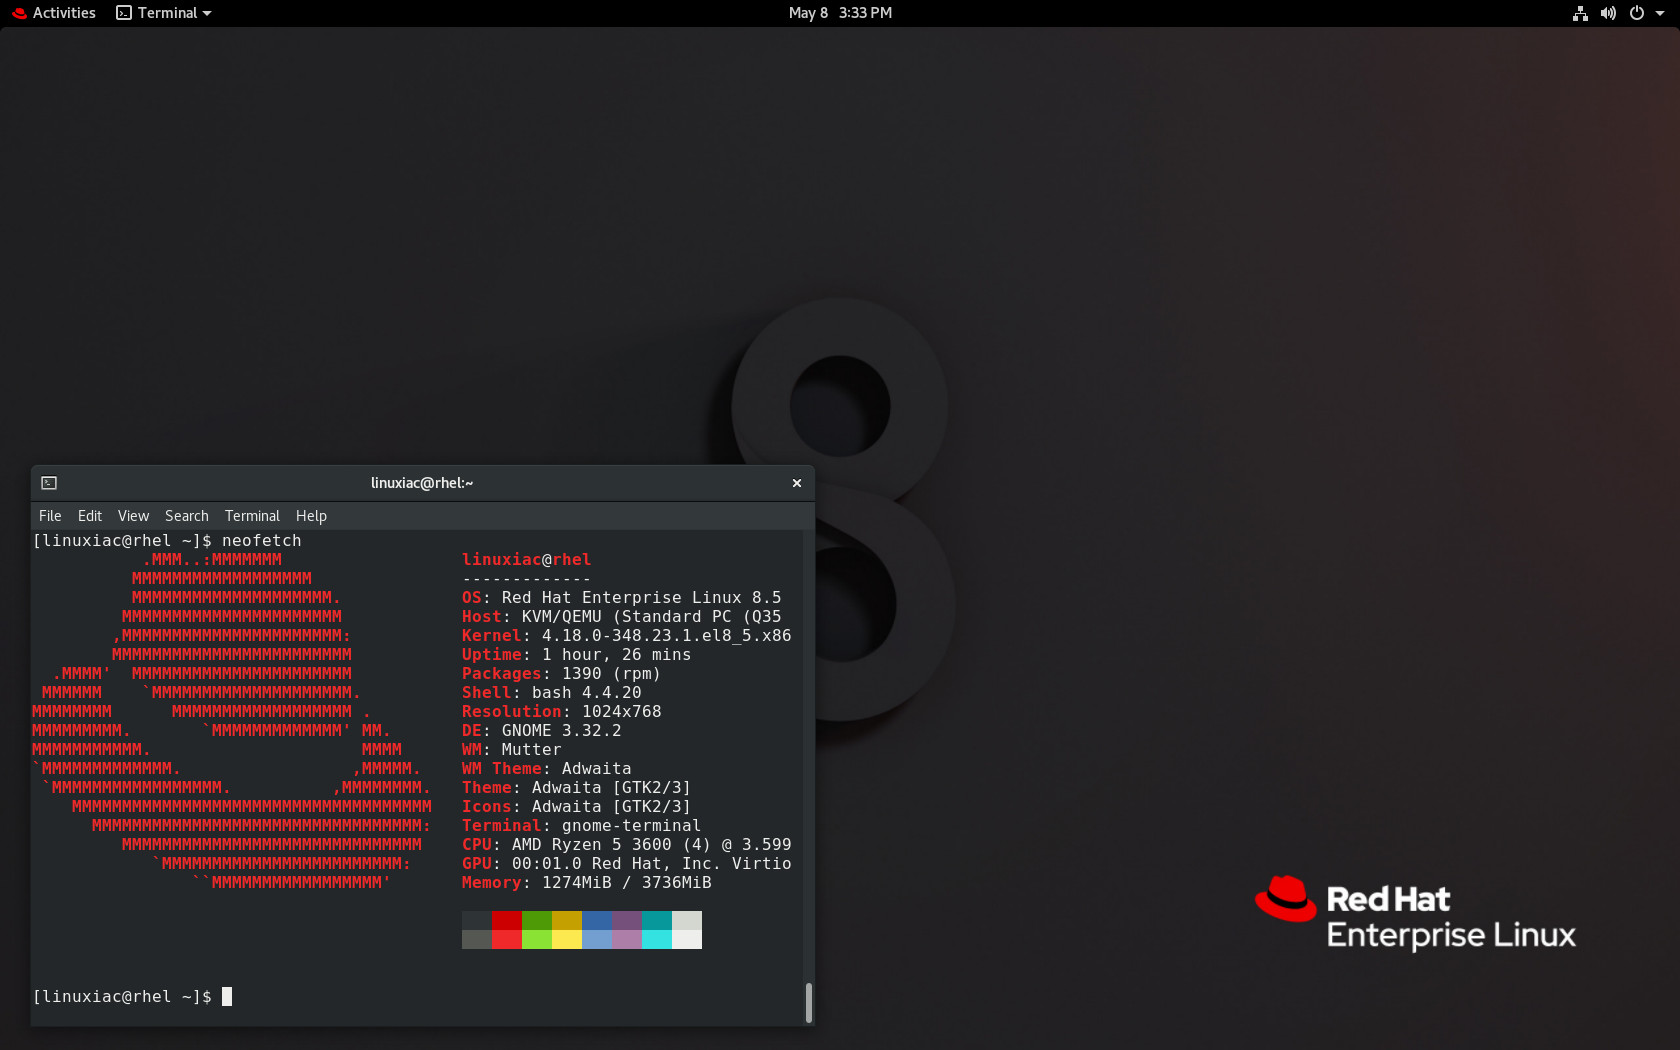Click the Red Hat logo in top bar
This screenshot has height=1050, width=1680.
19,13
